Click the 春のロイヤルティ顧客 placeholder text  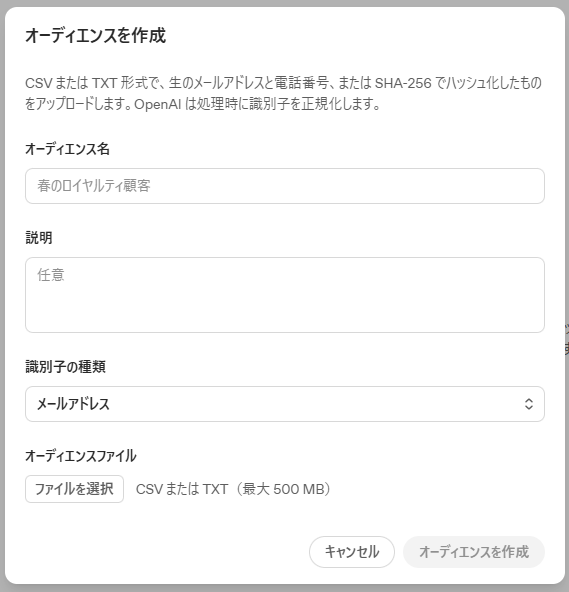pos(94,186)
